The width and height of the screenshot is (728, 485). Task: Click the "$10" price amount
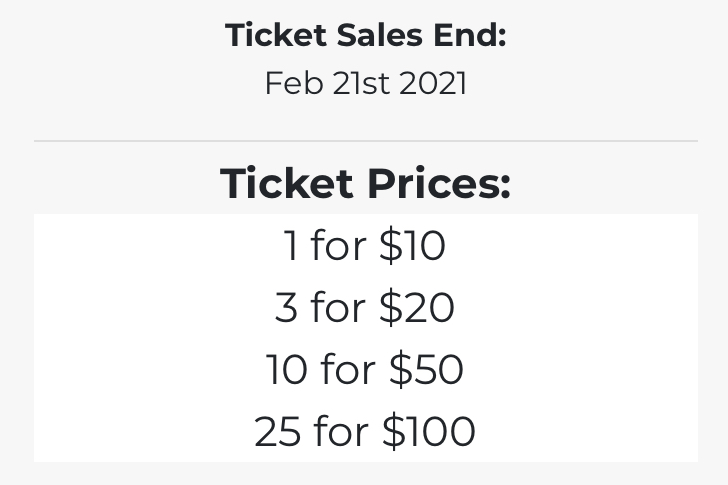click(x=412, y=245)
